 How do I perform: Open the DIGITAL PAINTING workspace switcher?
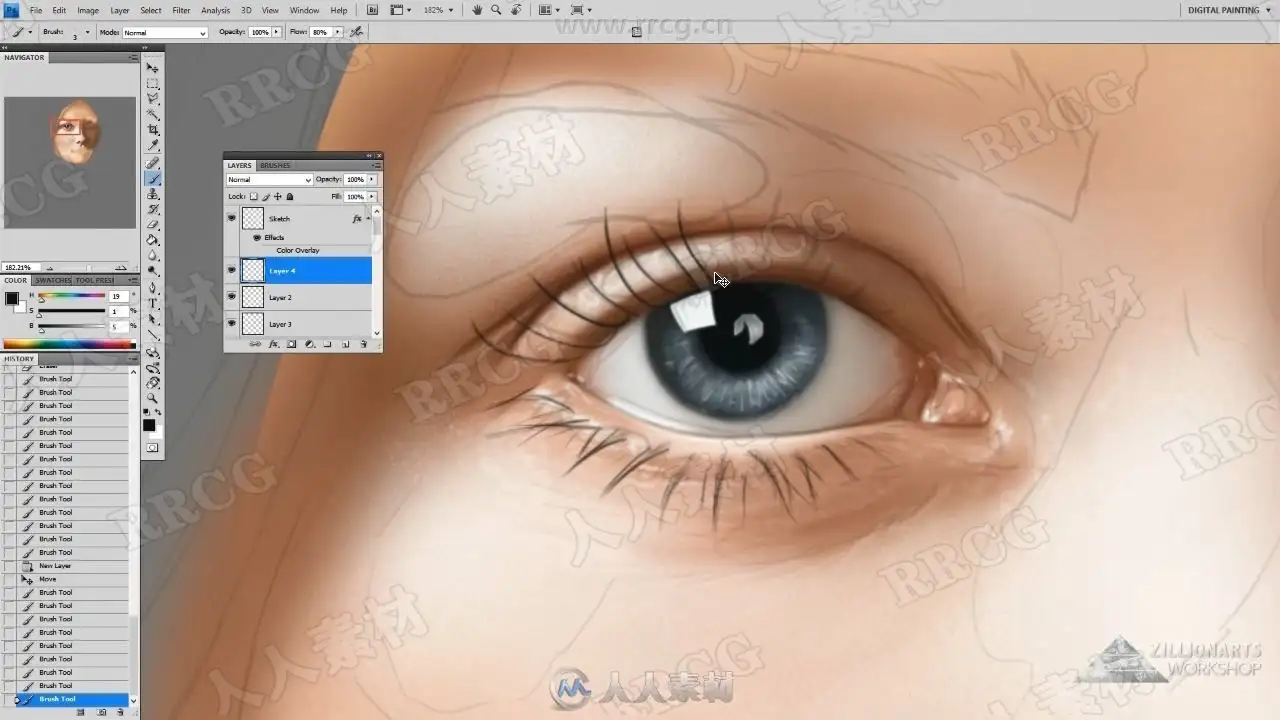coord(1229,10)
